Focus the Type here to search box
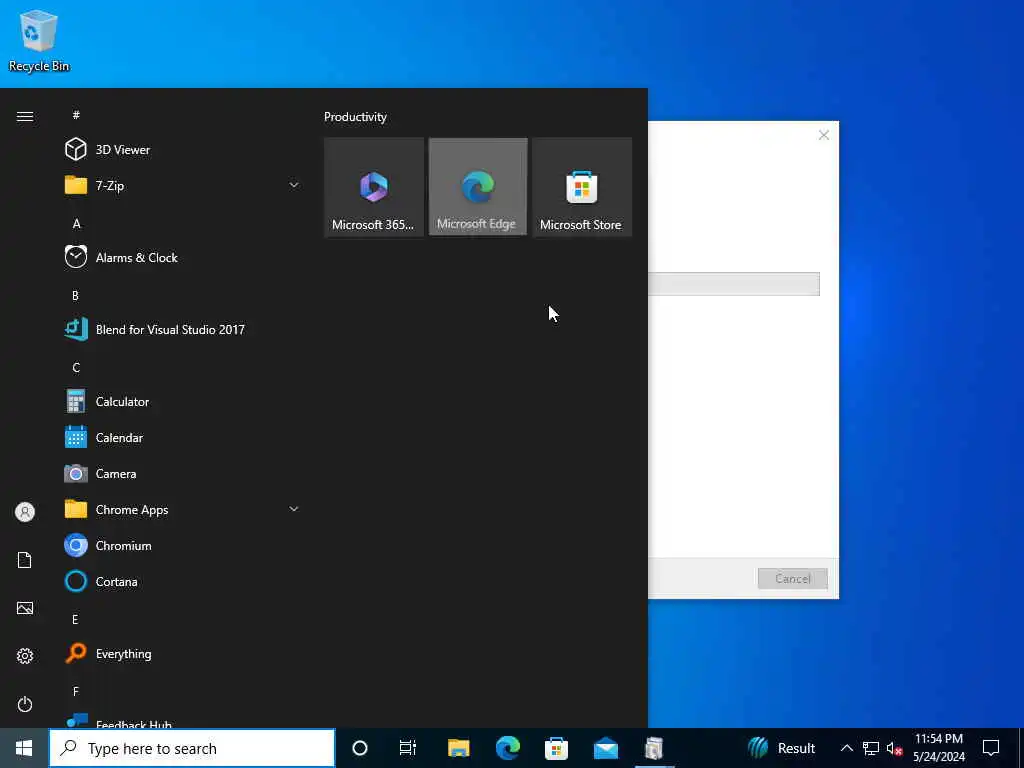This screenshot has height=768, width=1024. (x=192, y=748)
